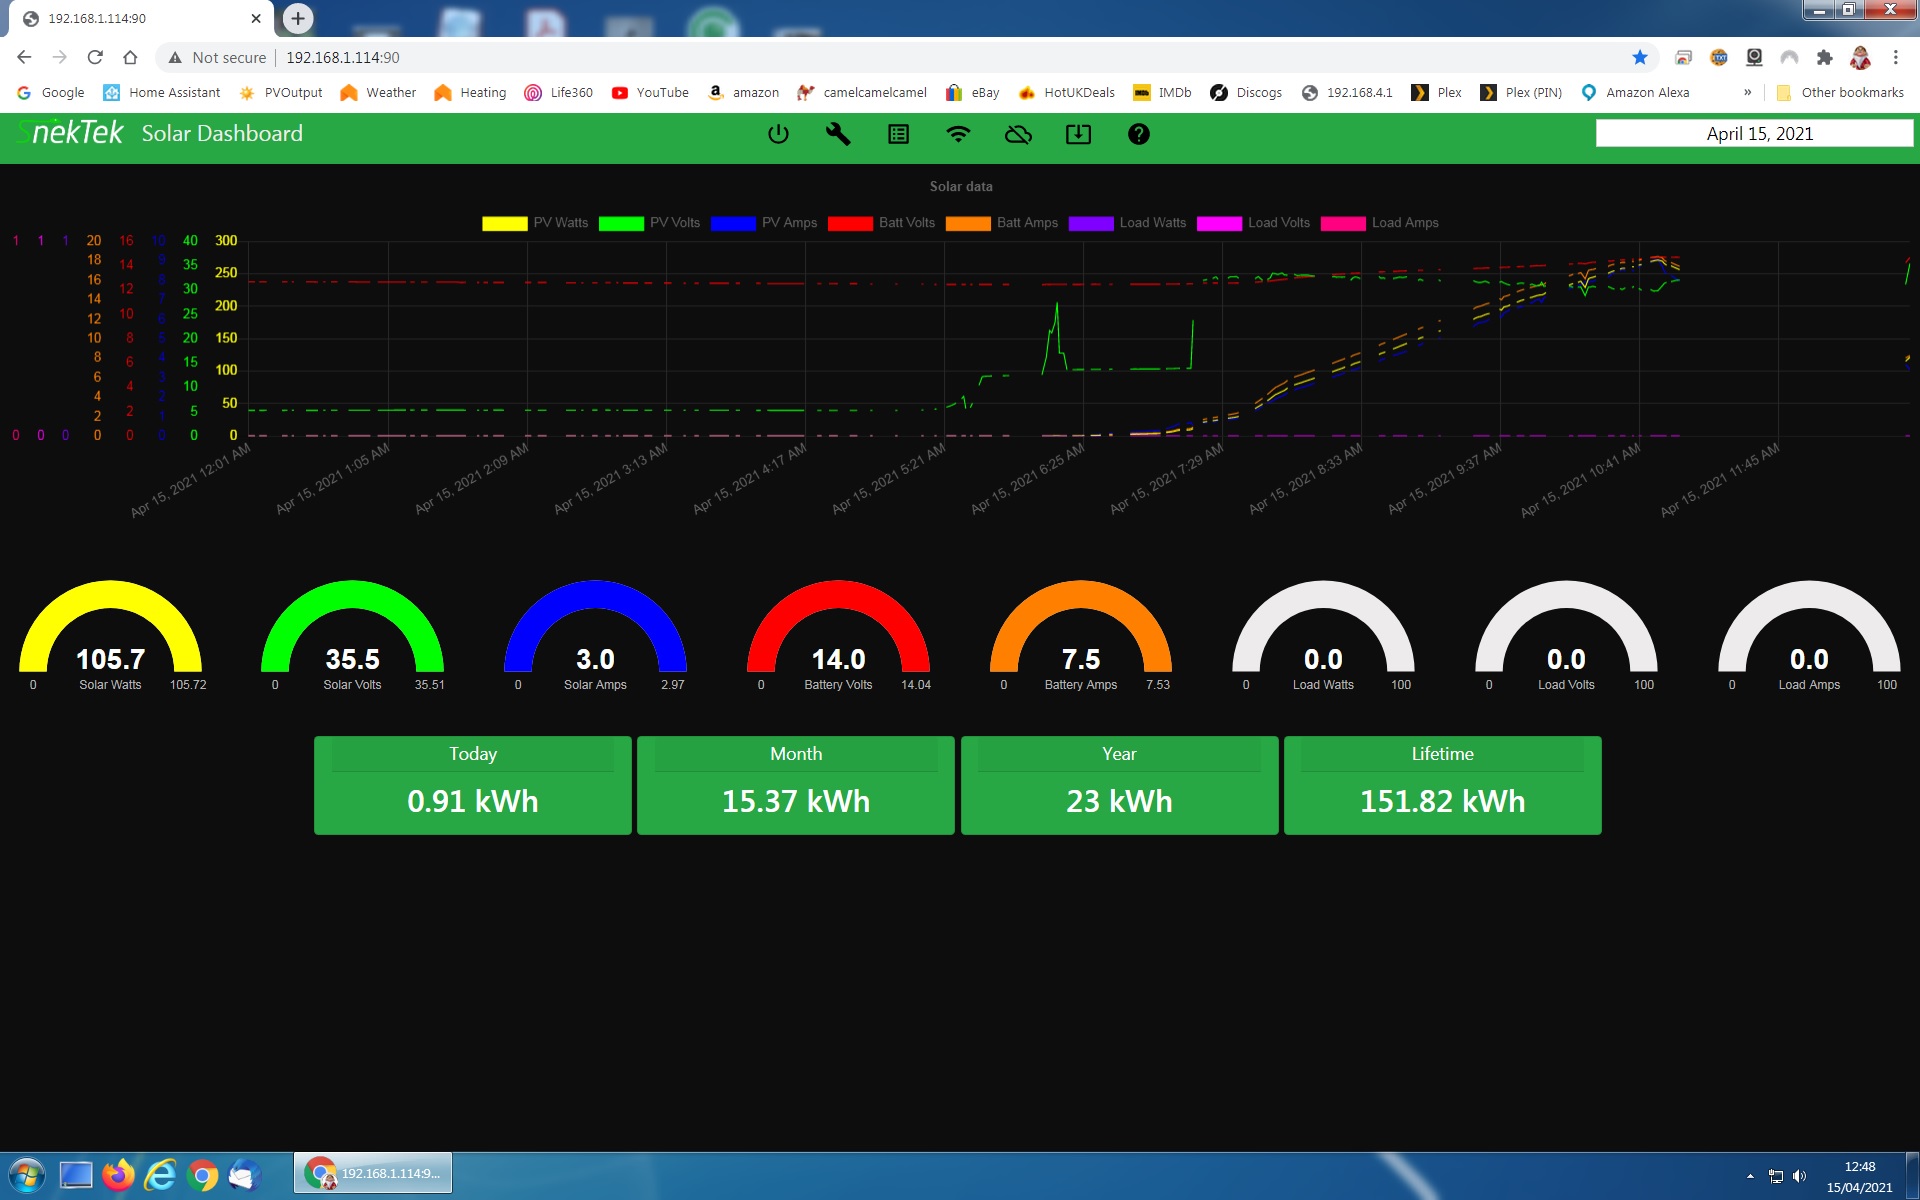Click the Load Amps pink legend swatch
1920x1200 pixels.
click(x=1343, y=223)
